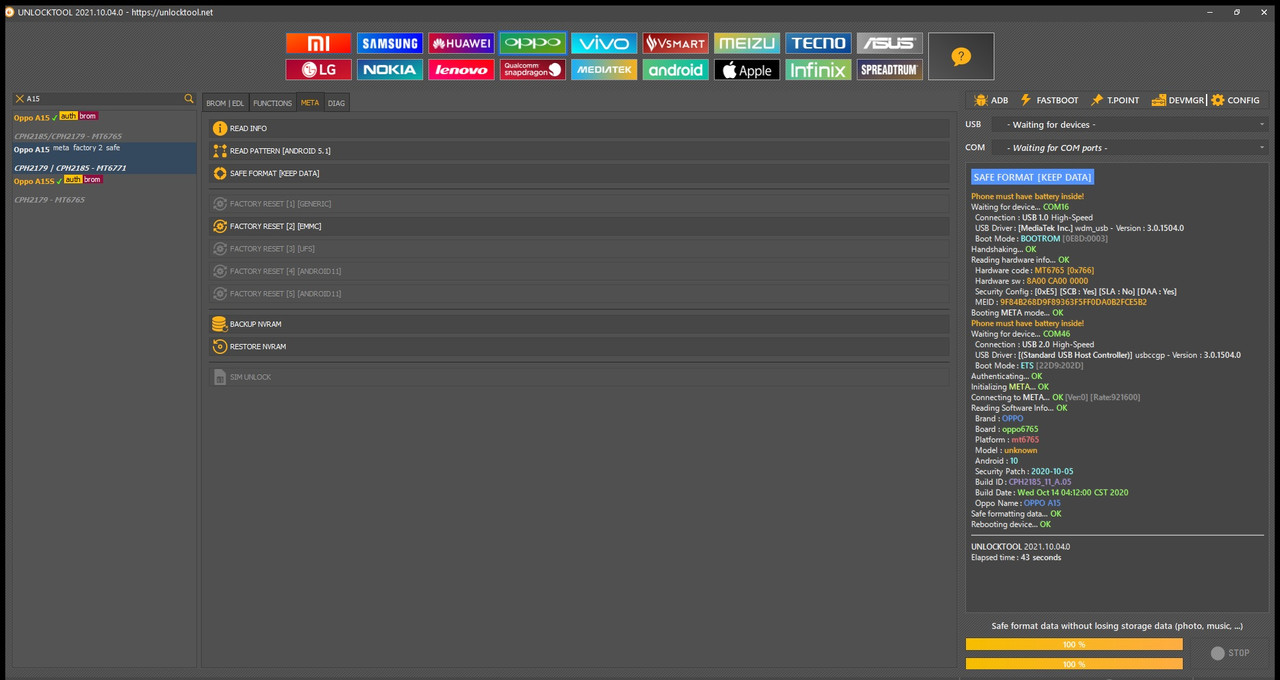Switch to the FUNCTIONS tab
1280x680 pixels.
point(272,103)
